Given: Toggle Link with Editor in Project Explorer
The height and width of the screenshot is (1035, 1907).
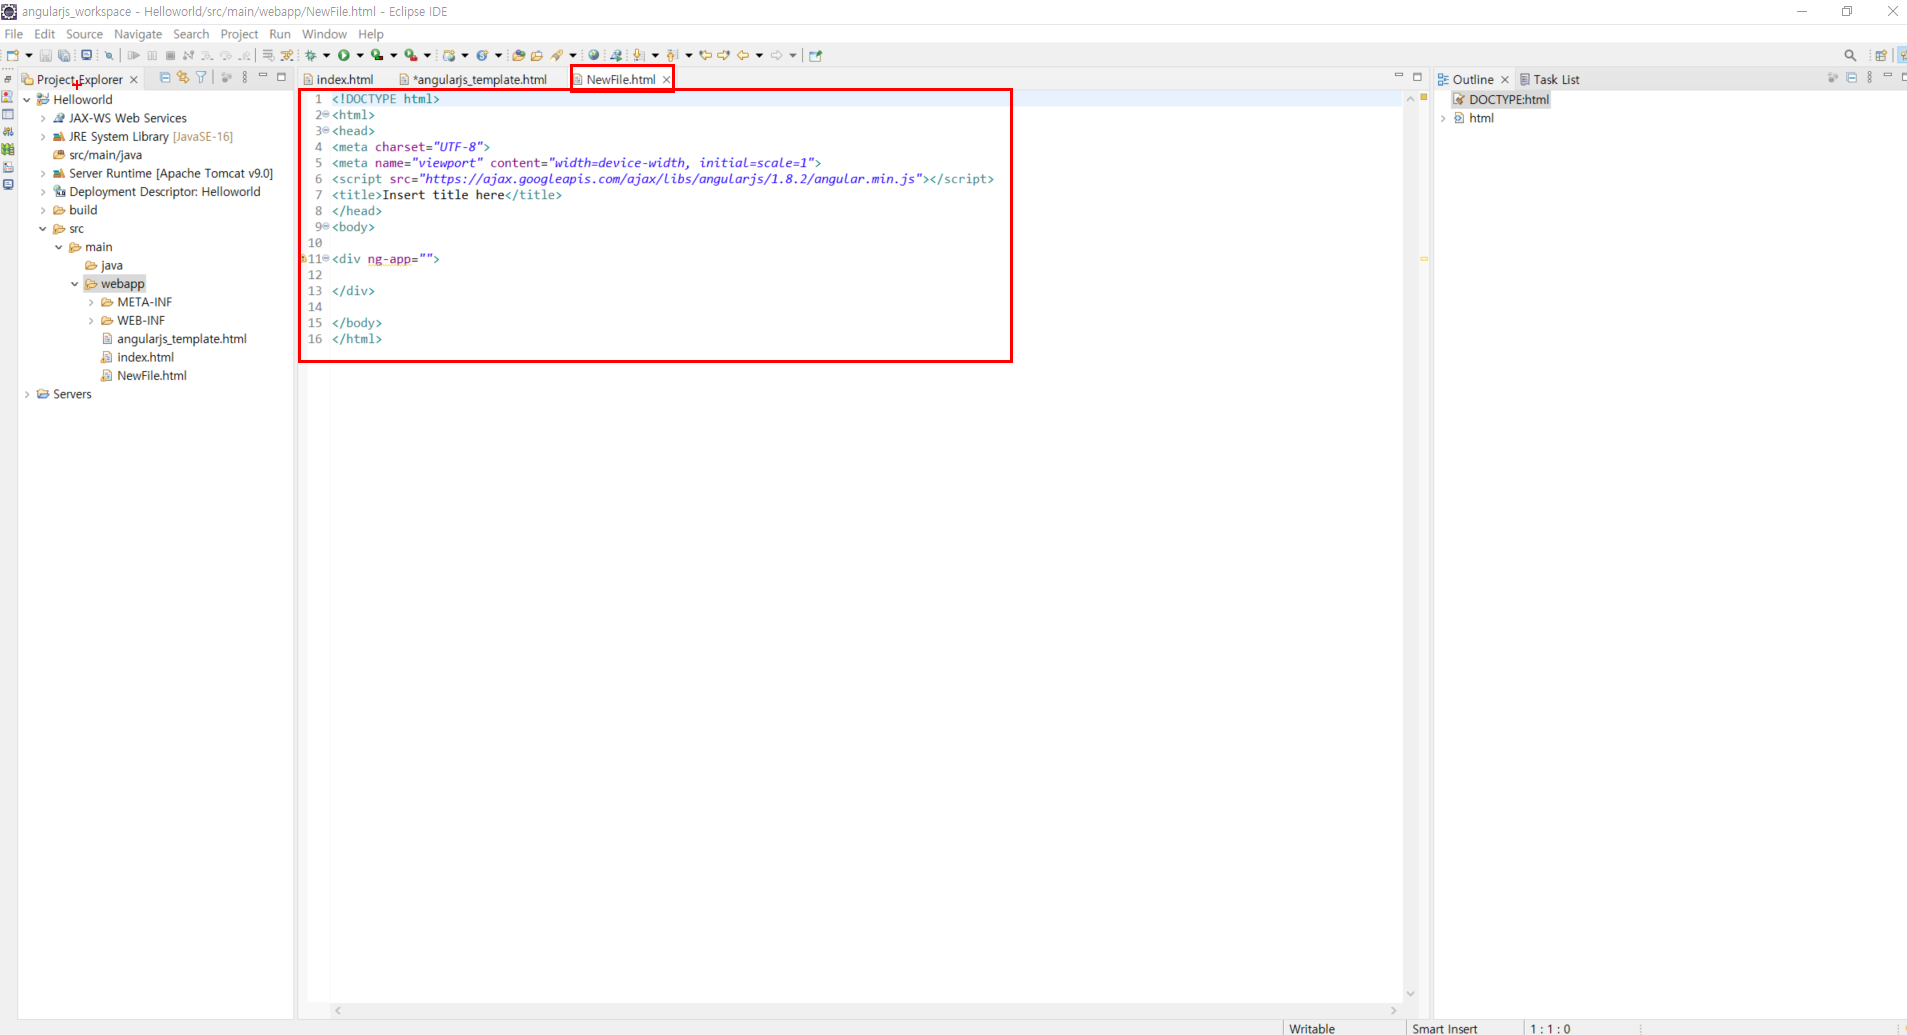Looking at the screenshot, I should pos(183,77).
